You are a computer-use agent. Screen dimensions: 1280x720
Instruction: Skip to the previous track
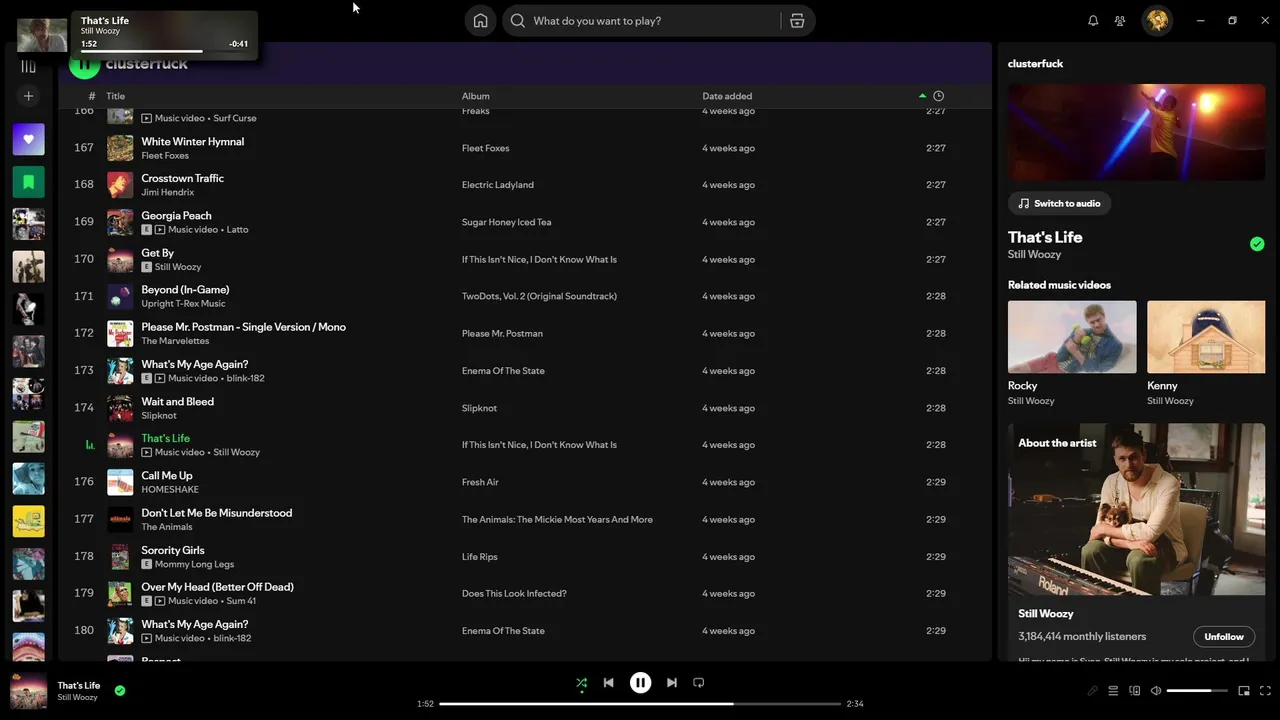608,683
